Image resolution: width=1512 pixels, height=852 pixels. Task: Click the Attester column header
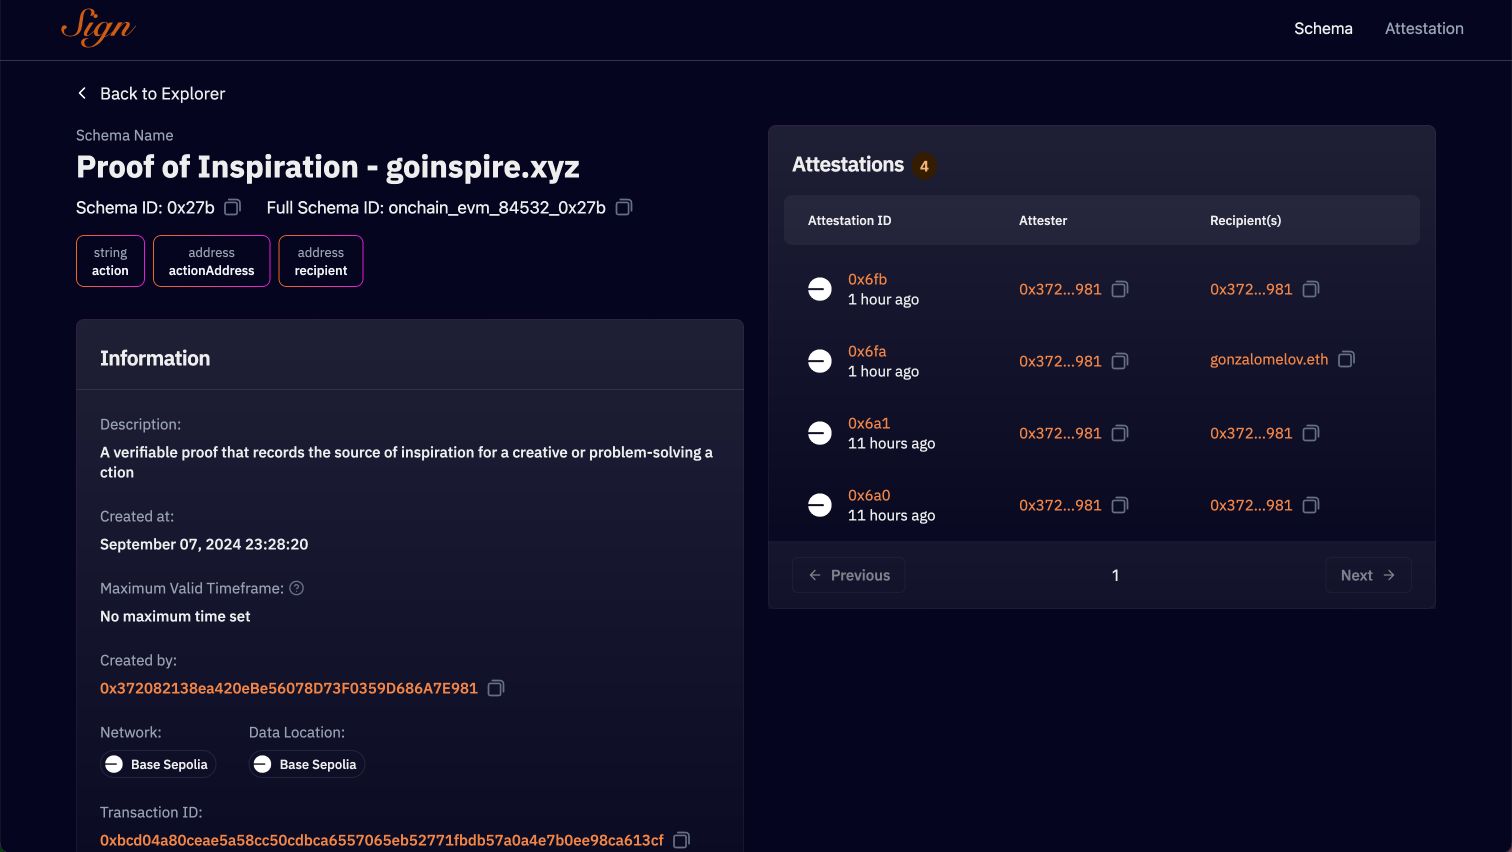click(1043, 220)
